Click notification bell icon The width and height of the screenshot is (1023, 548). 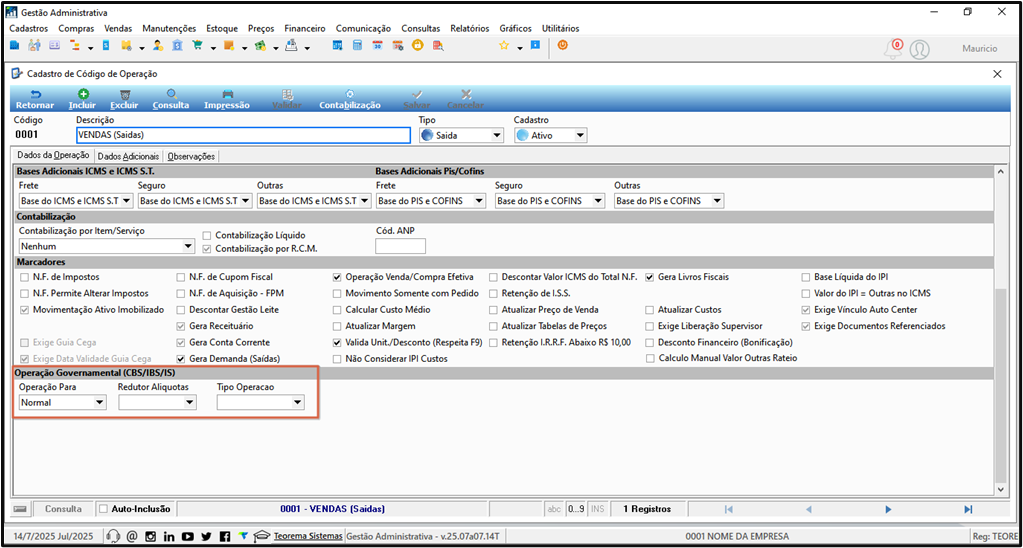pos(892,49)
